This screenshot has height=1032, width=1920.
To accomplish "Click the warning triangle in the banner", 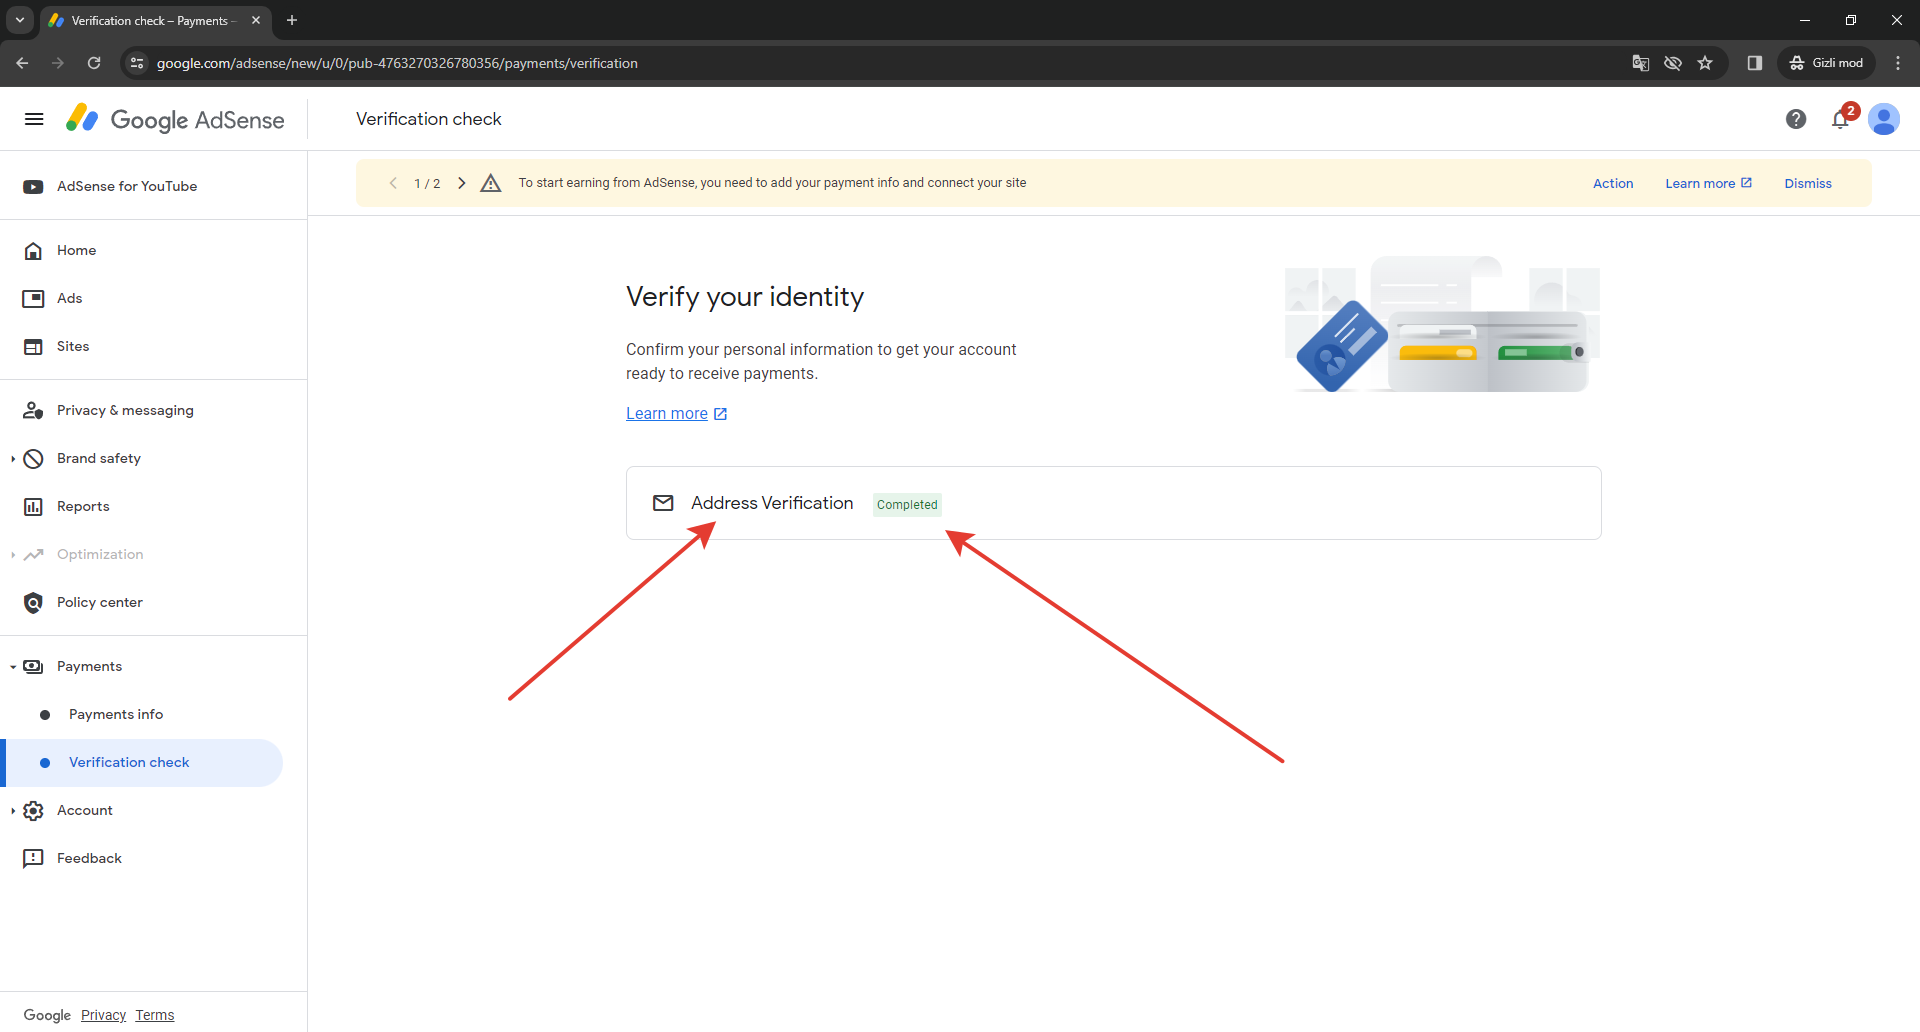I will [490, 183].
